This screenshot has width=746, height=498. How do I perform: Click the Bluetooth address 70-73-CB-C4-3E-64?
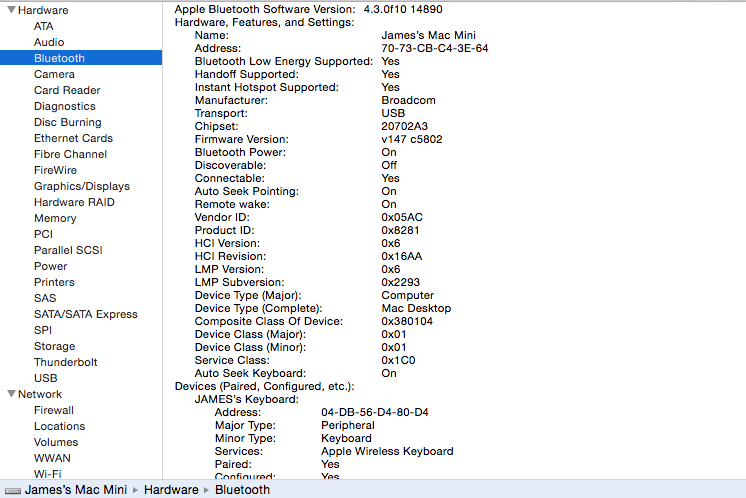click(435, 48)
